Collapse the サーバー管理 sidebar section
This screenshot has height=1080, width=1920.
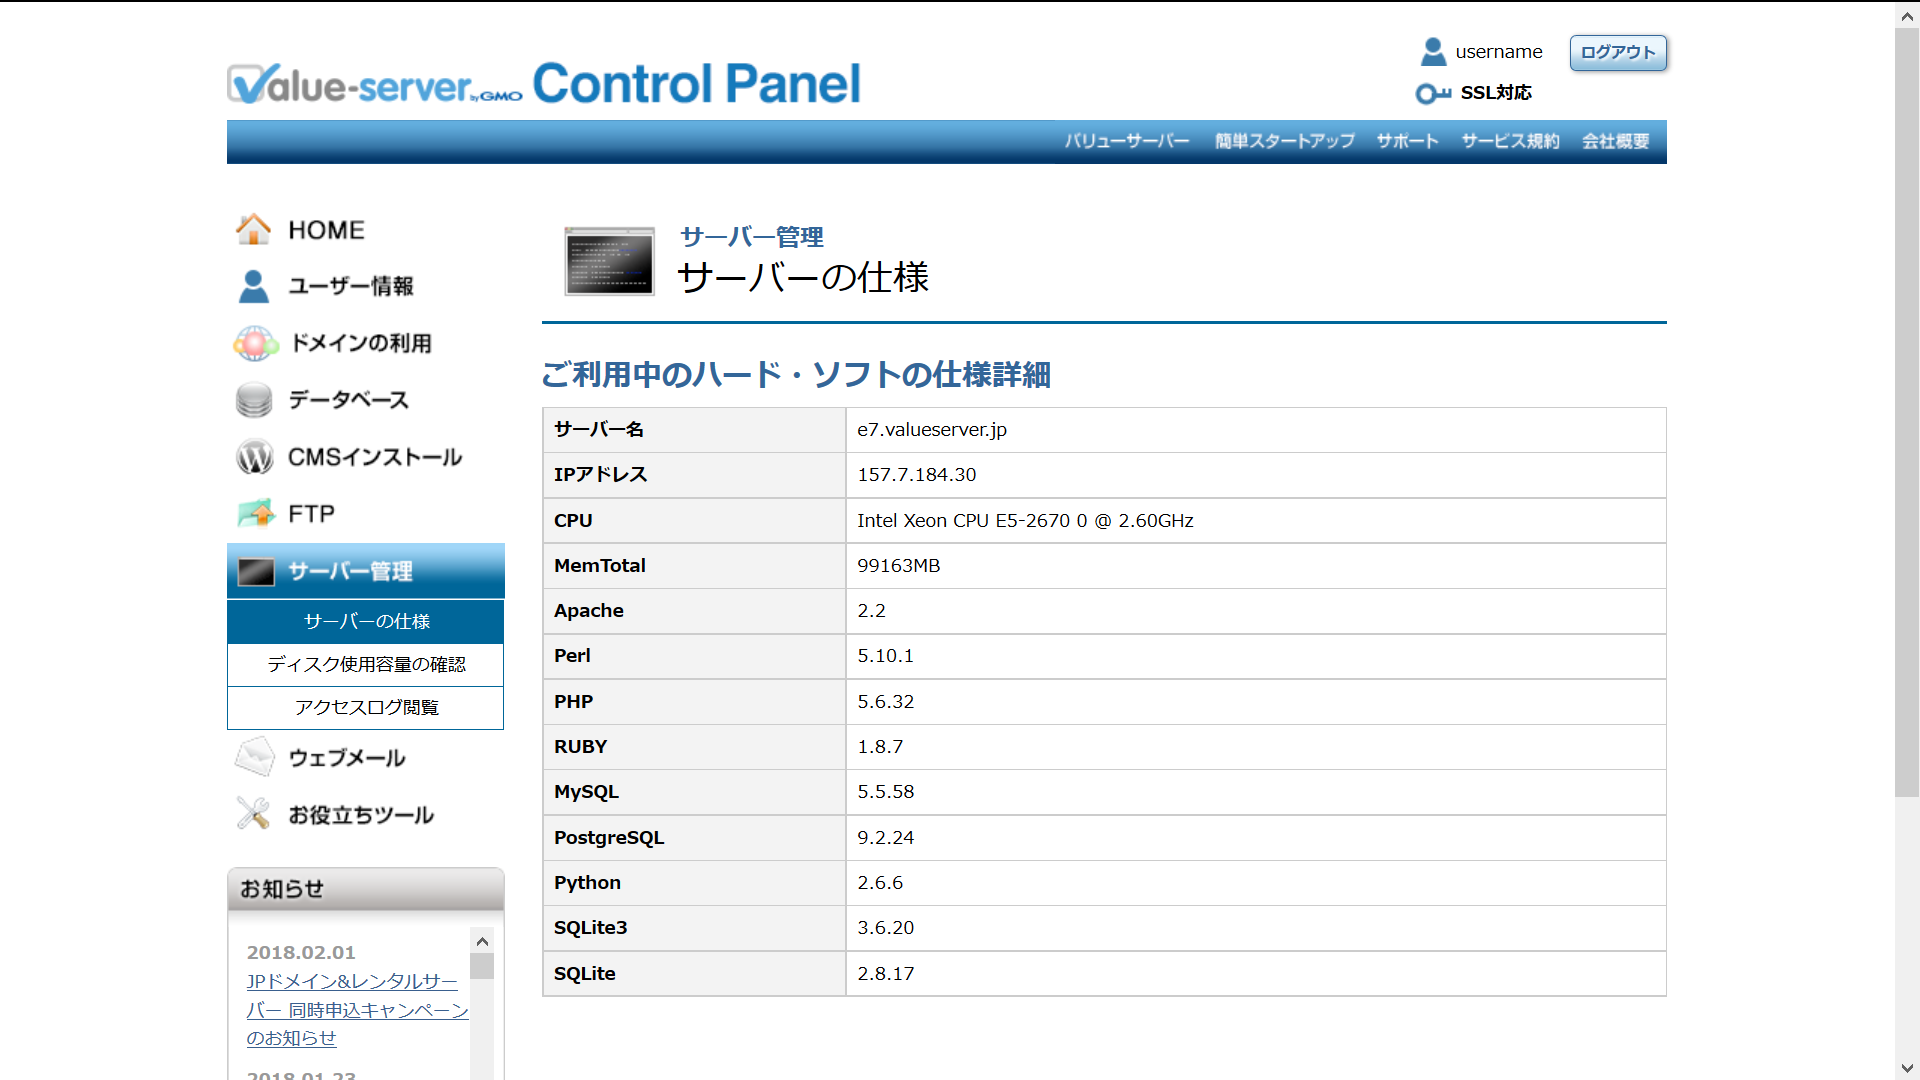click(x=365, y=571)
